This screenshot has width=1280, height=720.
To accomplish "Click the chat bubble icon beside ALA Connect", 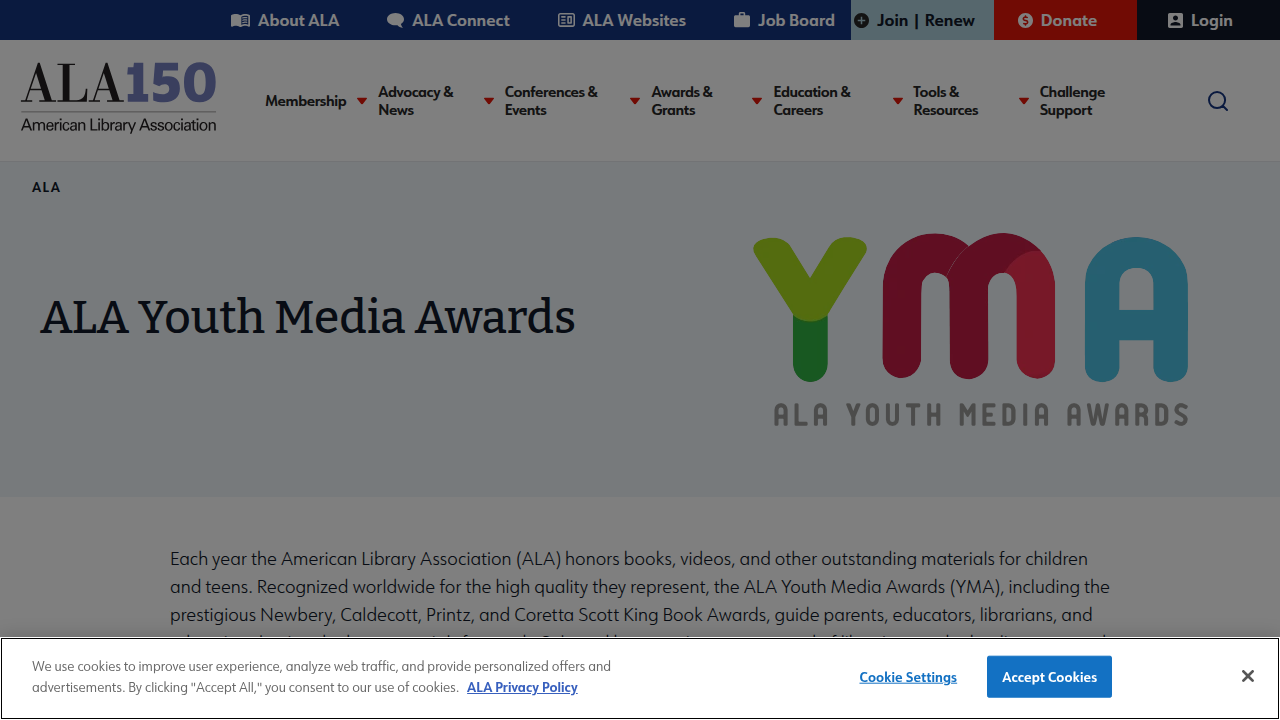I will (395, 20).
